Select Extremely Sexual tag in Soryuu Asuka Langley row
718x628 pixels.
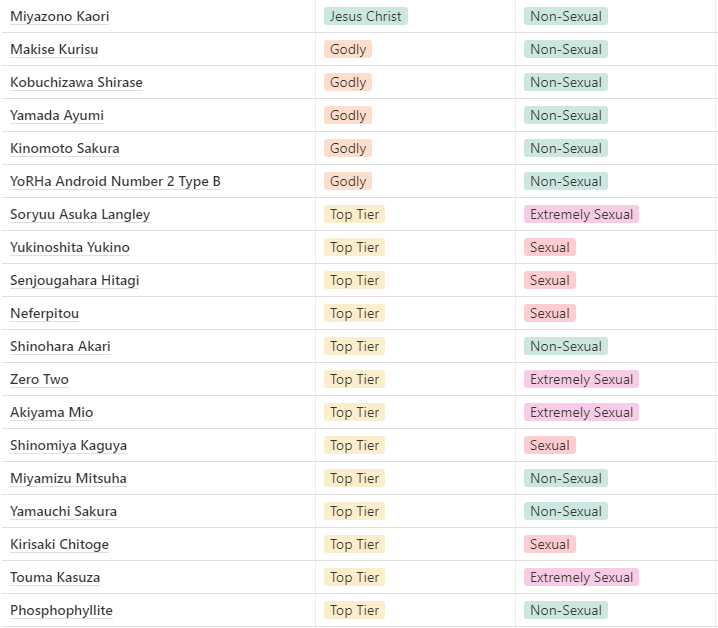(x=581, y=215)
